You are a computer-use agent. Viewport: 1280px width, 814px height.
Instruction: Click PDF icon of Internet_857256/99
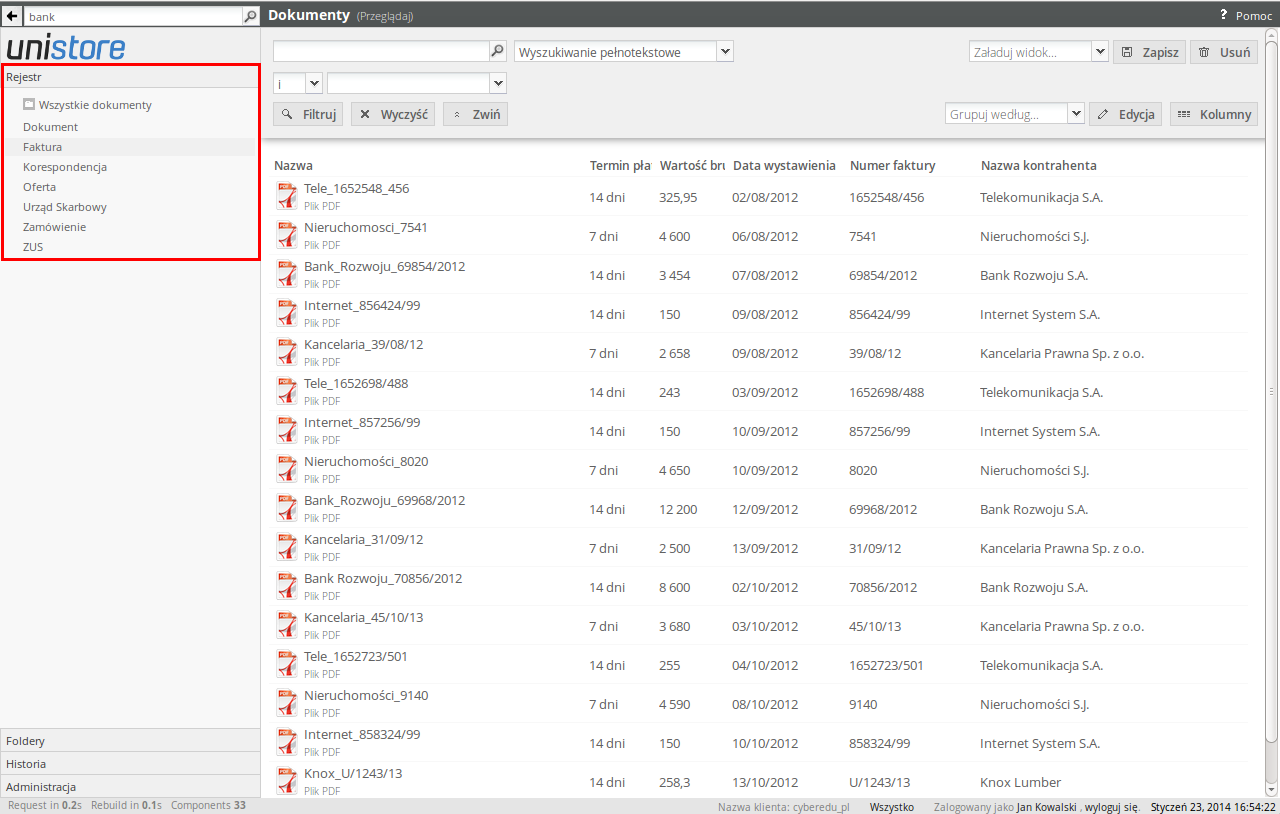287,430
